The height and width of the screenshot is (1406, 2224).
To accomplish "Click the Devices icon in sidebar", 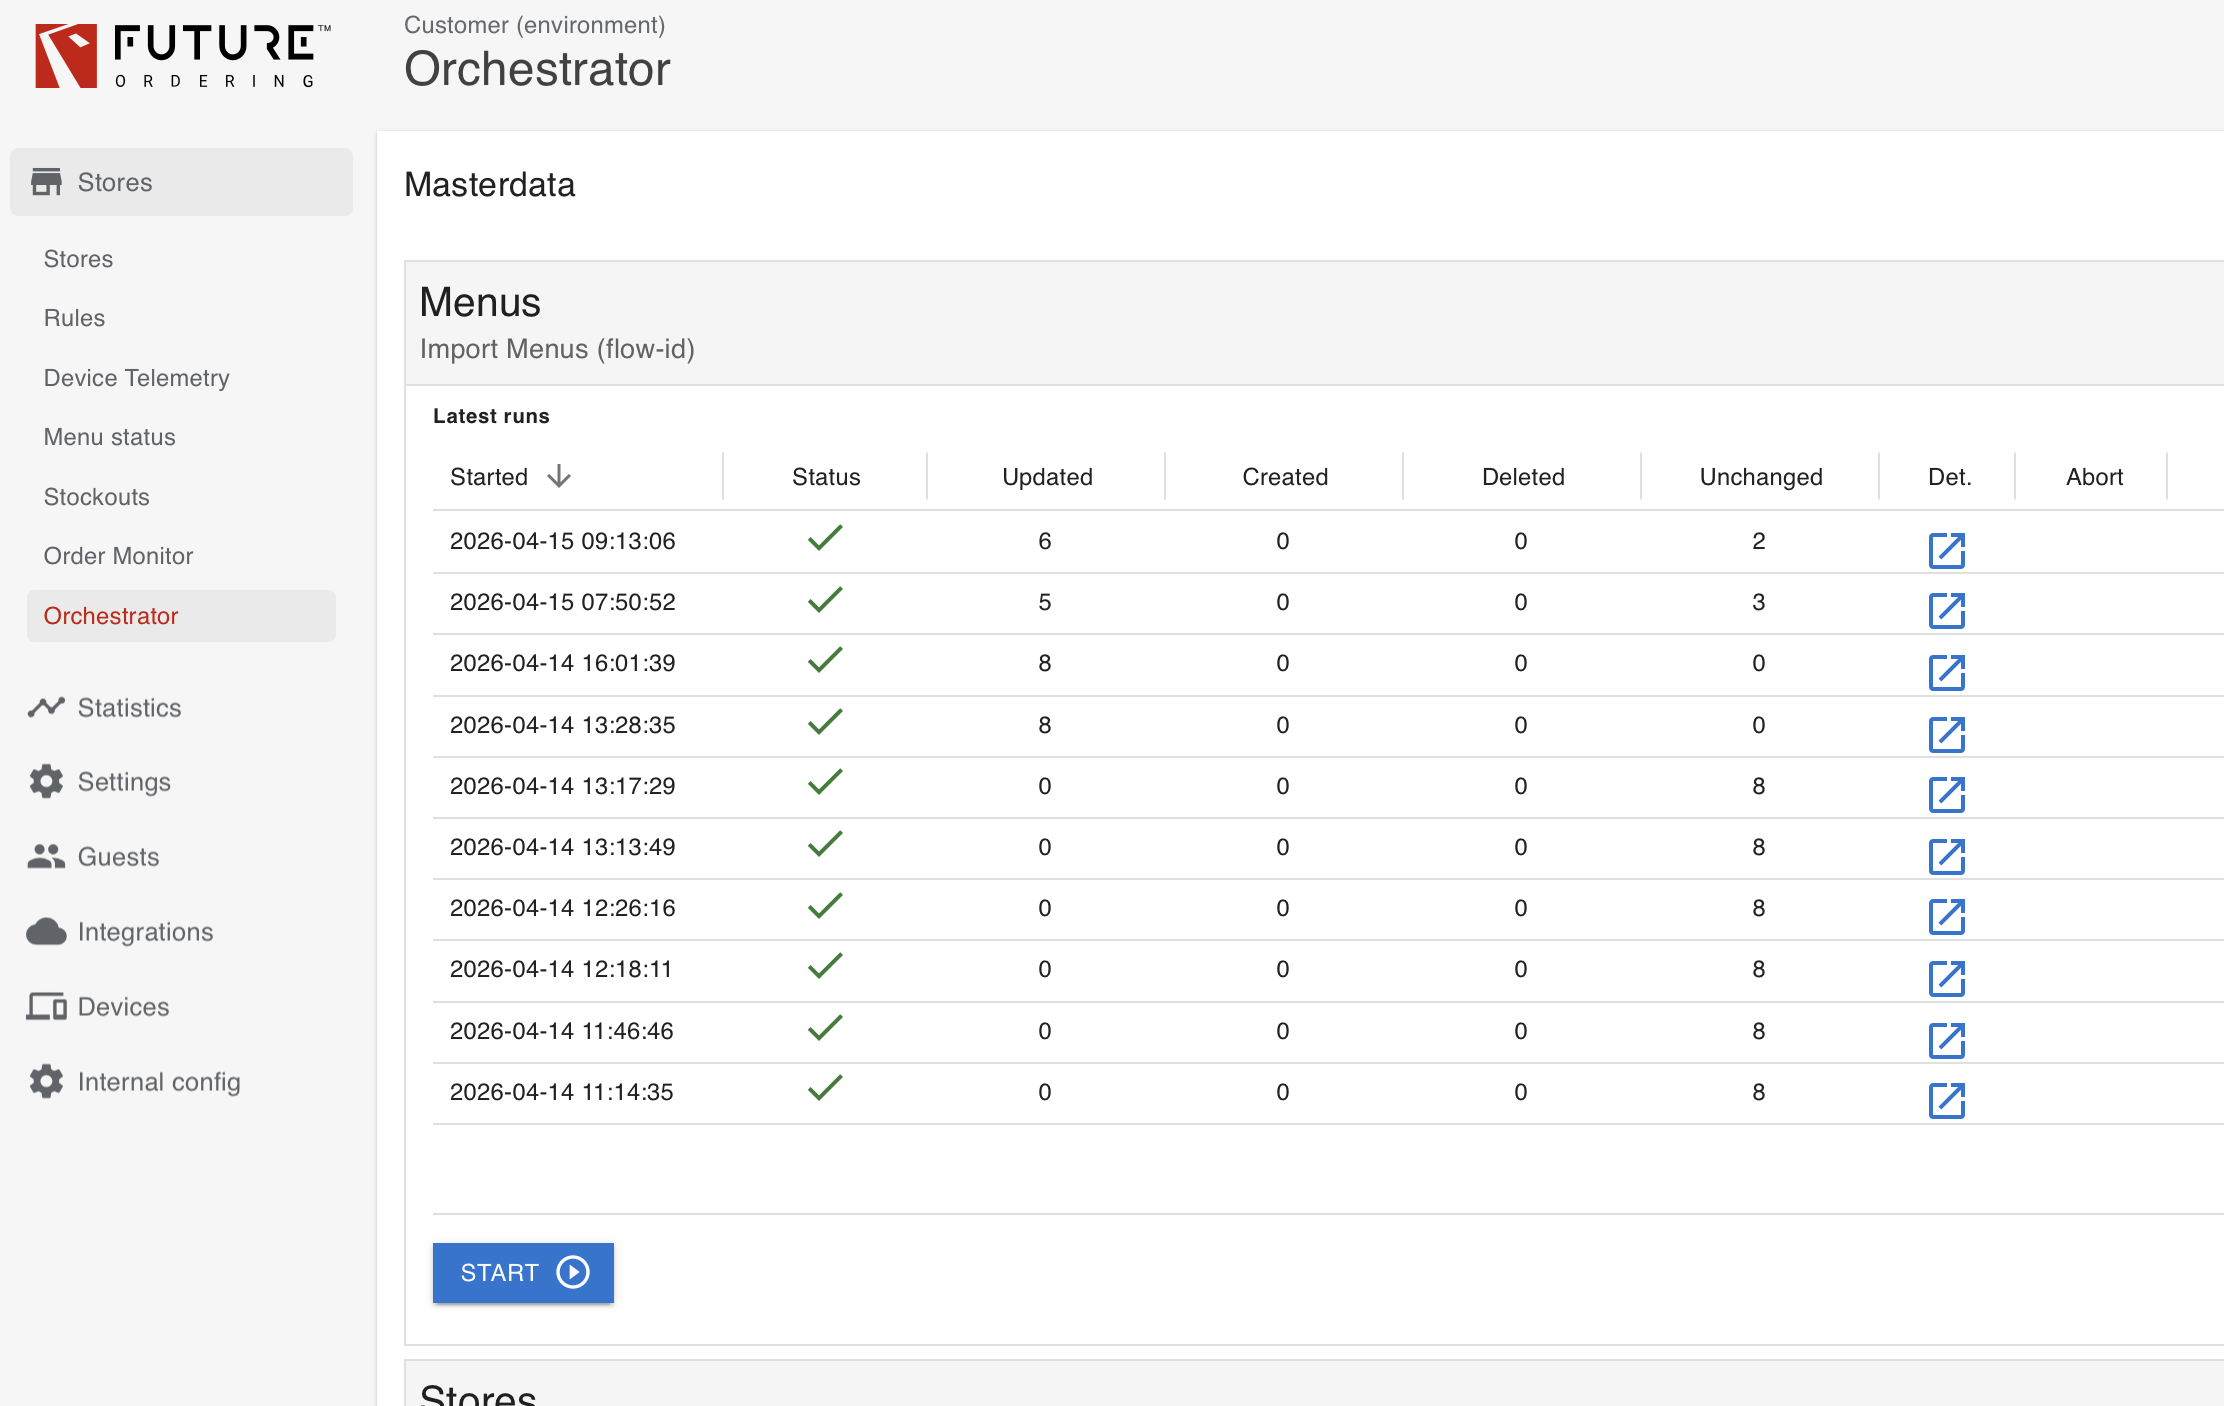I will 46,1006.
